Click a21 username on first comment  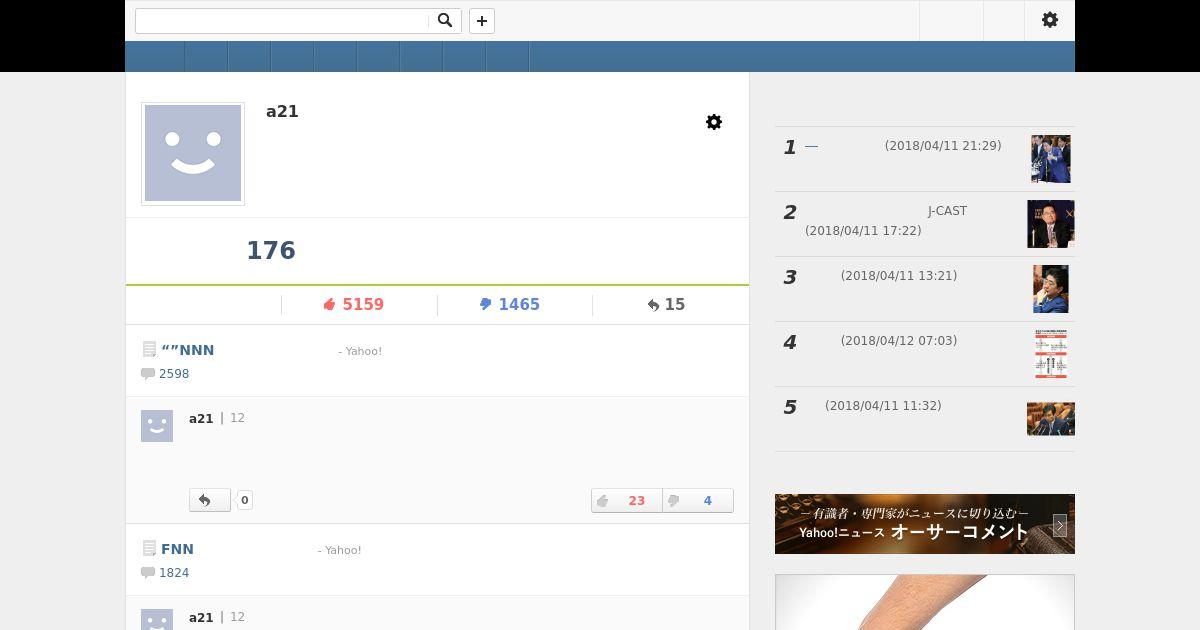click(x=201, y=418)
